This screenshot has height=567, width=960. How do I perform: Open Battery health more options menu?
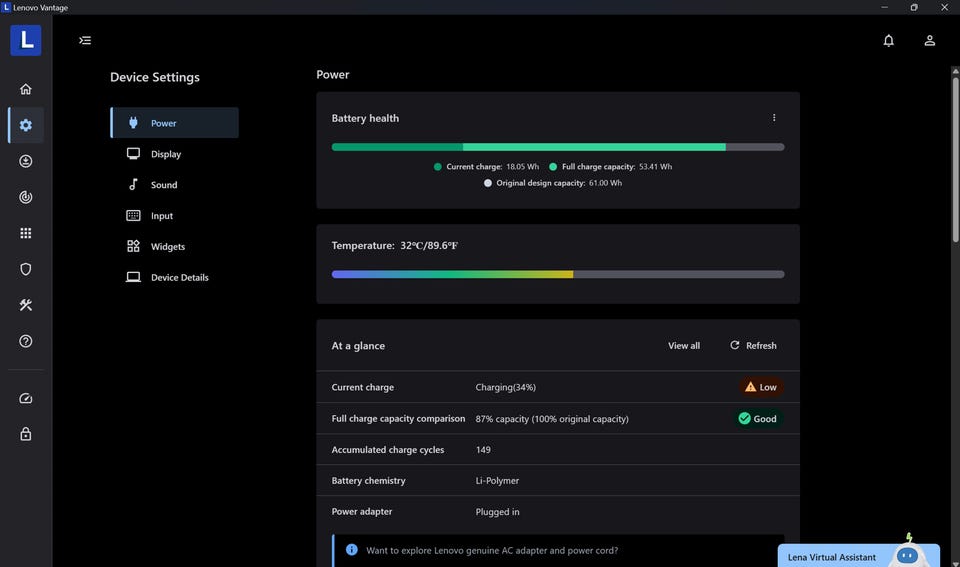(774, 118)
